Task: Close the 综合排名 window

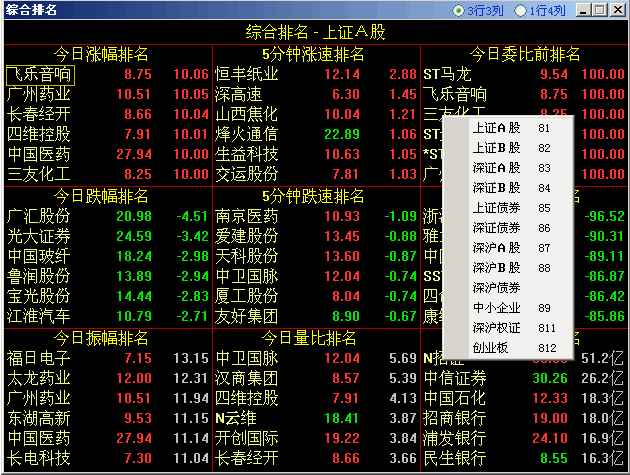Action: coord(618,10)
